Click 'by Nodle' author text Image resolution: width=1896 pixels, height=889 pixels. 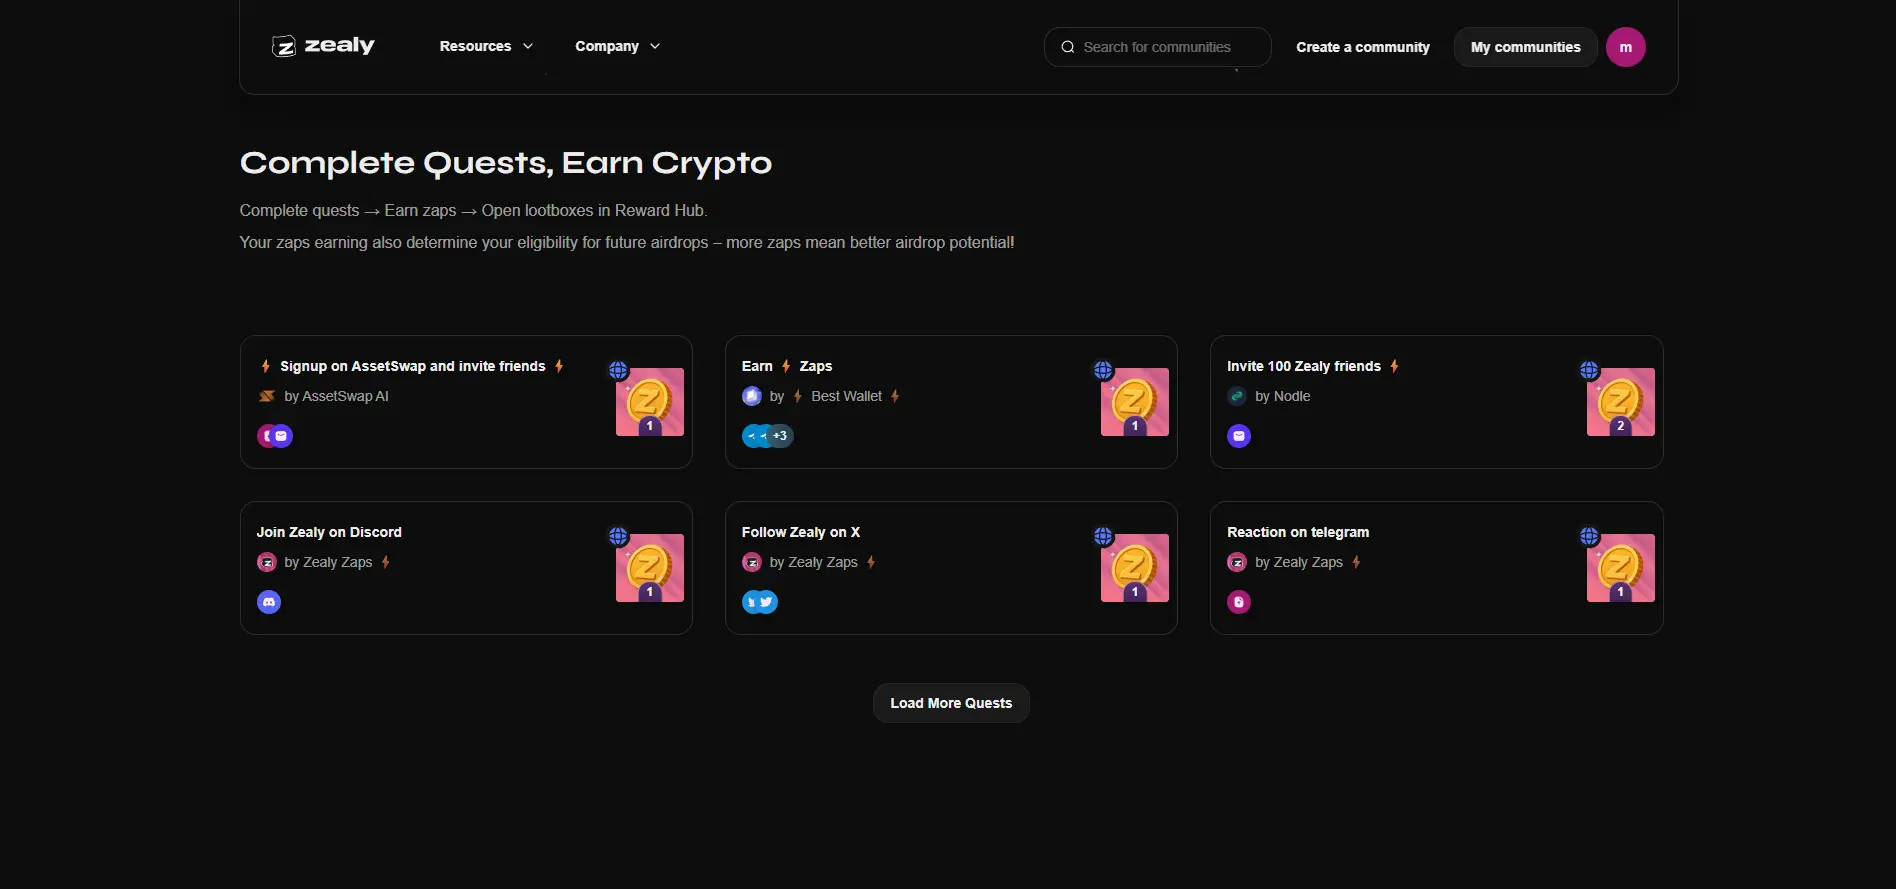(1282, 396)
